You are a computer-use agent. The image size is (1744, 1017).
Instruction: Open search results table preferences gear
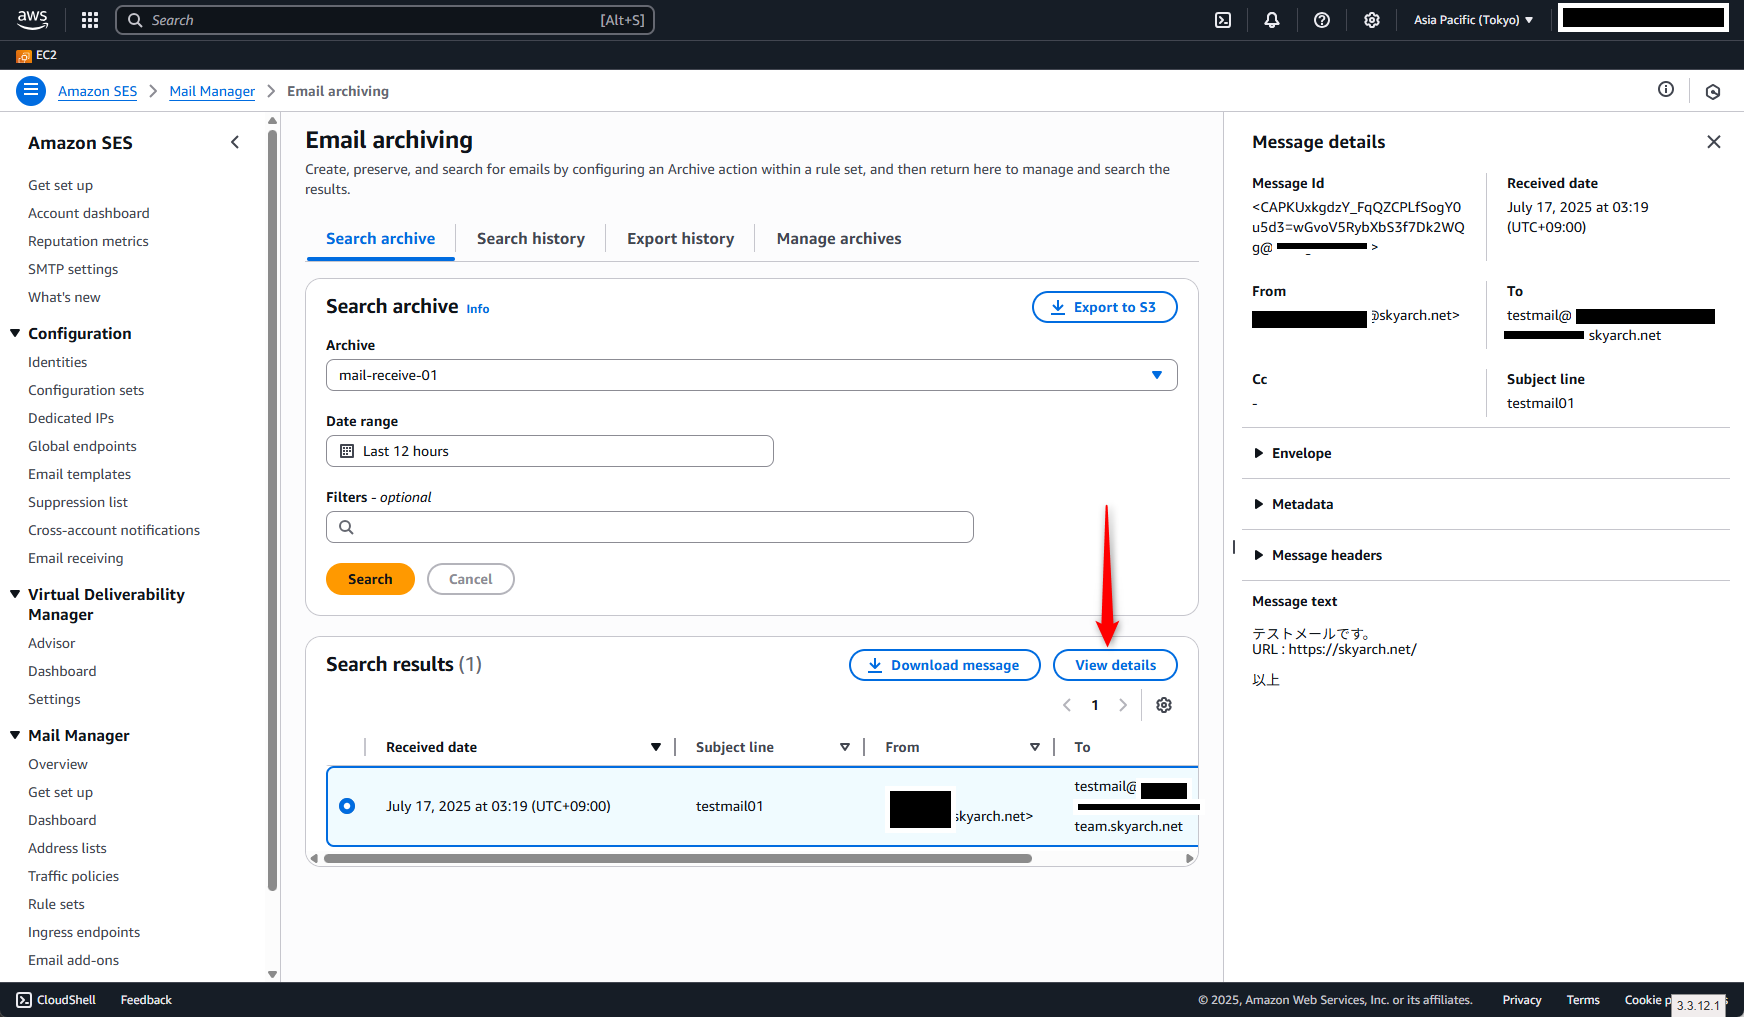click(1163, 705)
